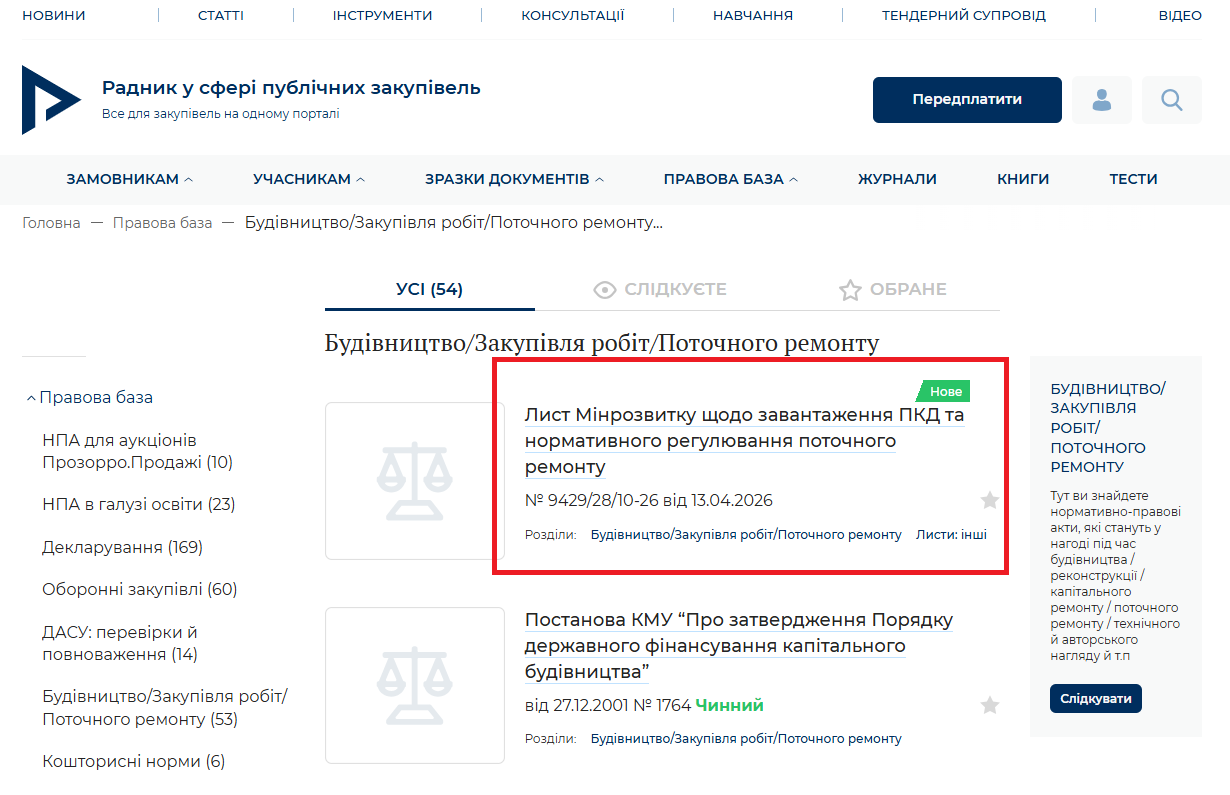Go to Головна breadcrumb link
Viewport: 1230px width, 795px height.
[51, 222]
